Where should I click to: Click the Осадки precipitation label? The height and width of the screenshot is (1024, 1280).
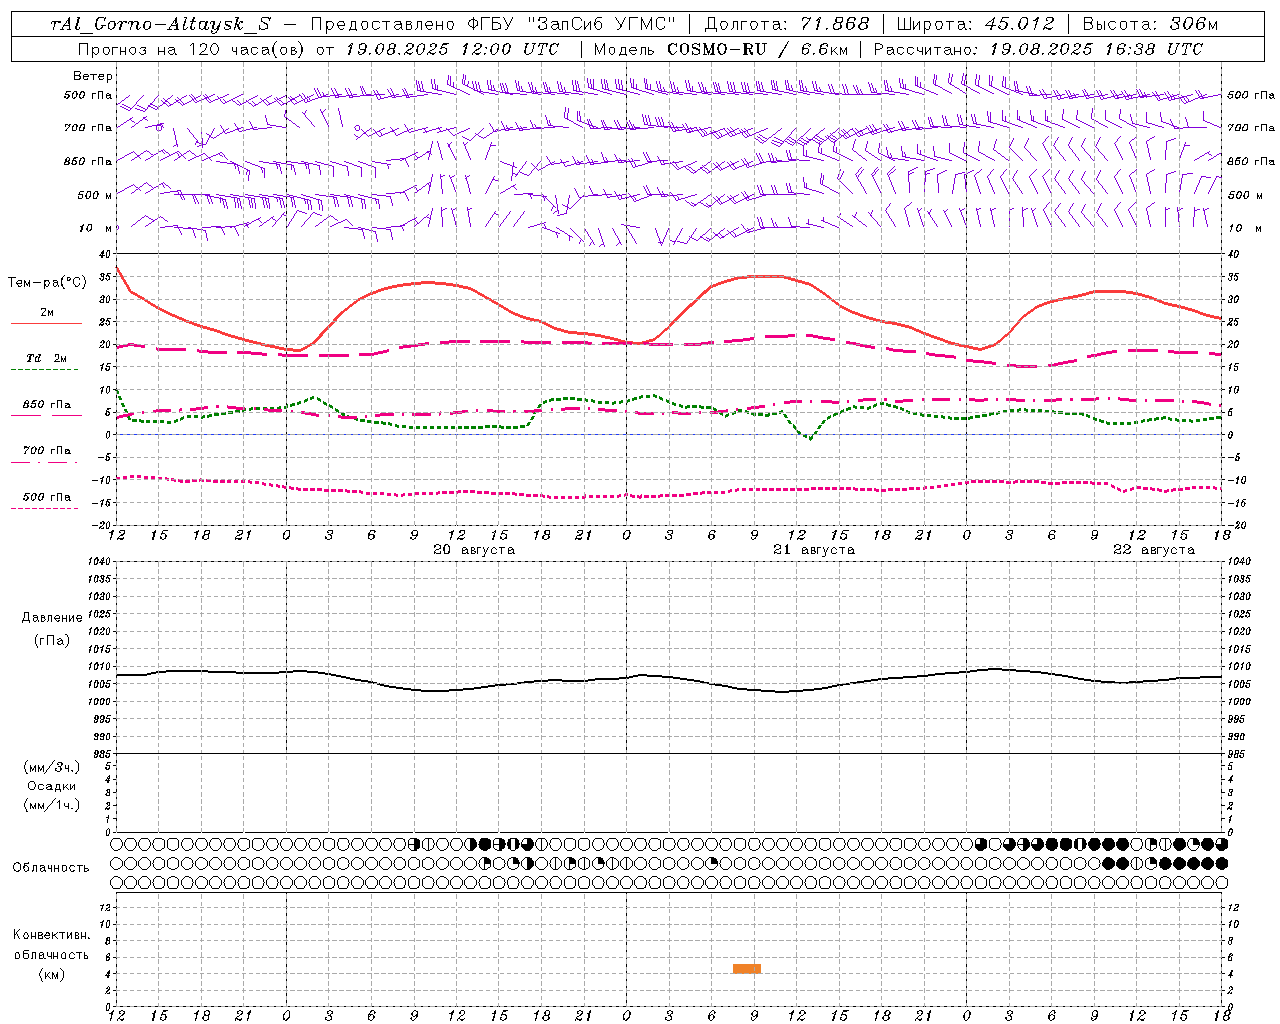point(52,786)
